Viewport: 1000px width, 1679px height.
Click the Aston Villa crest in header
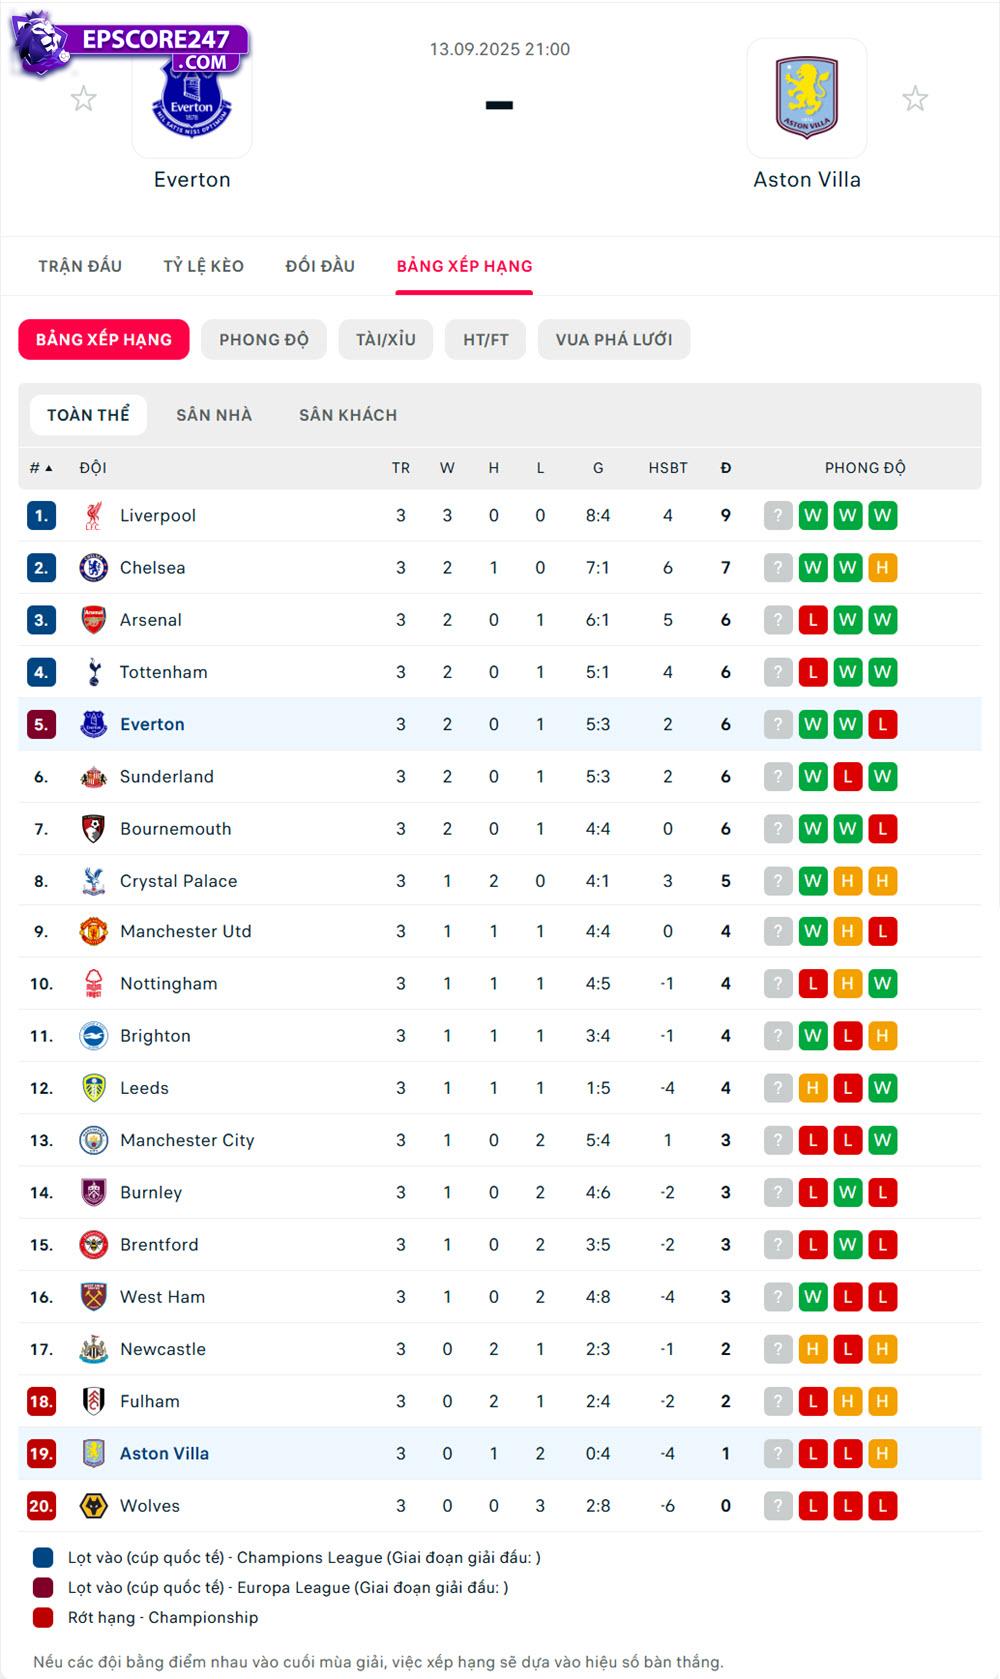pos(806,98)
